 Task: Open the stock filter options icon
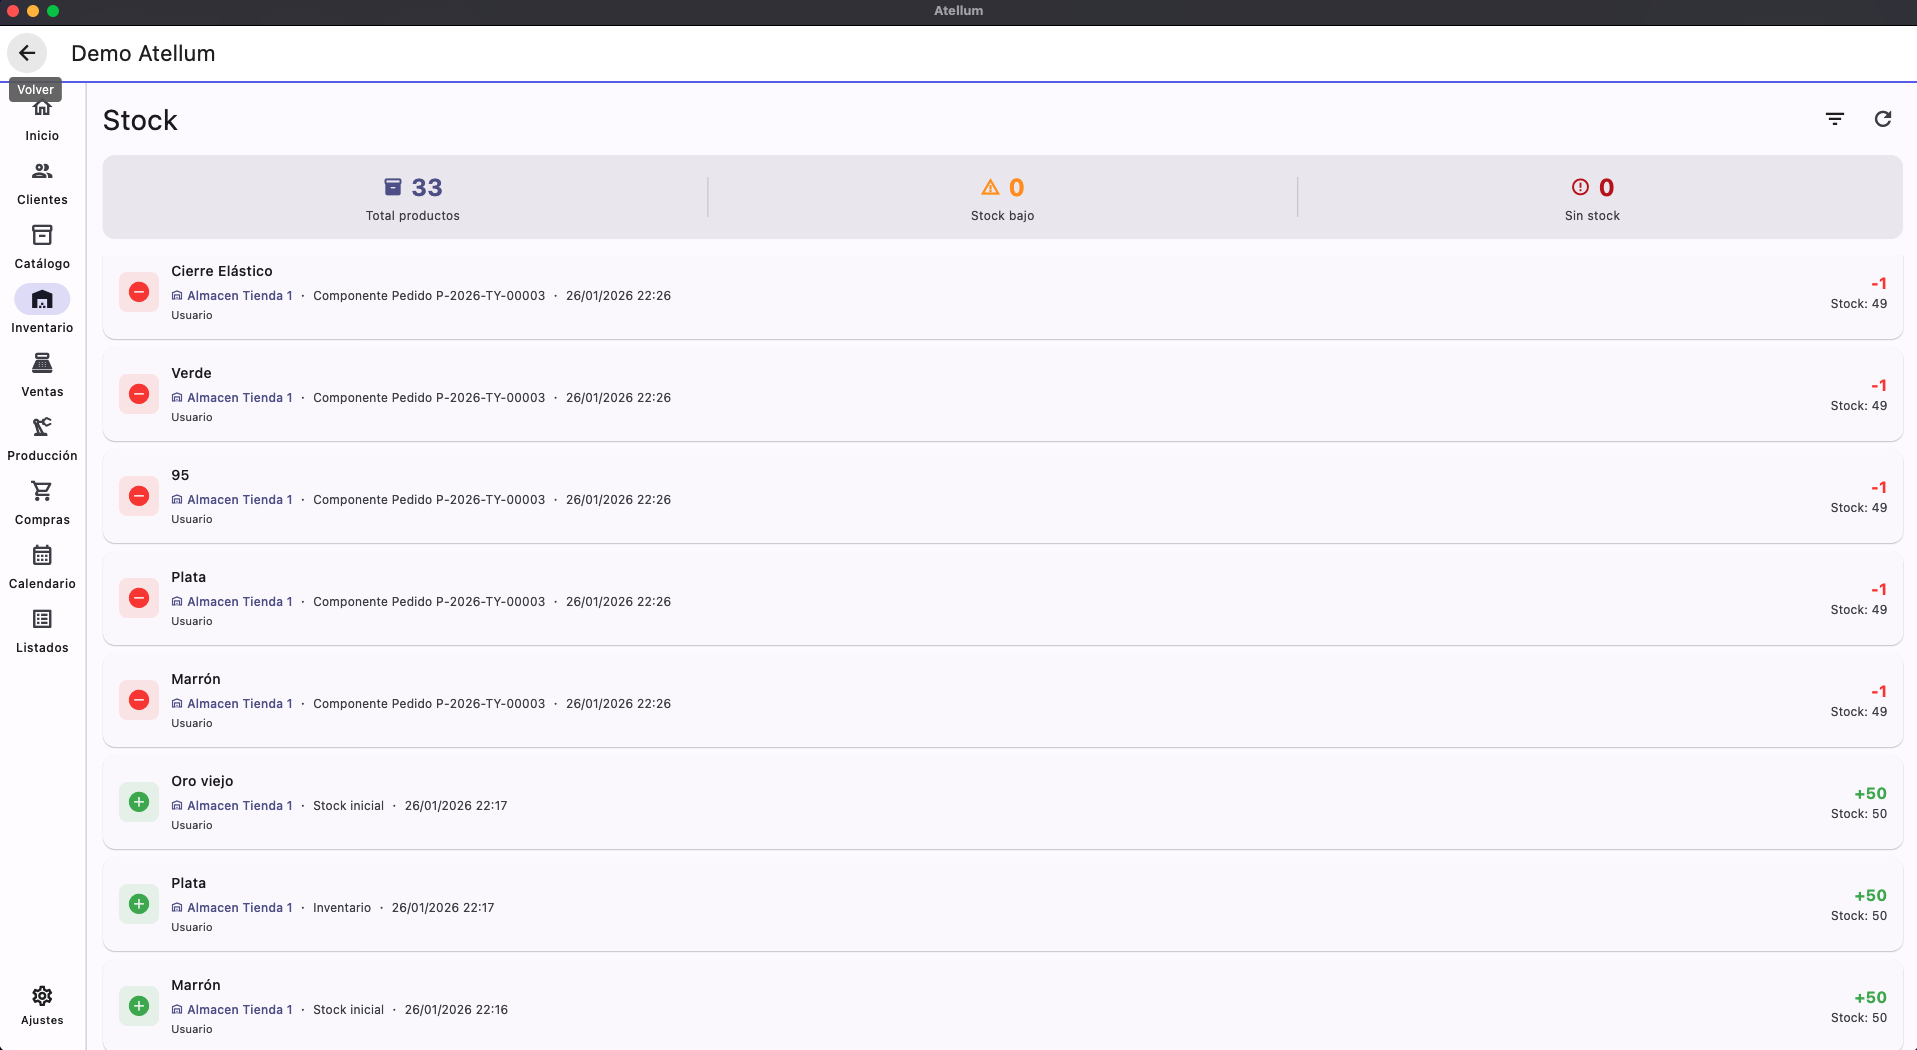[x=1835, y=119]
